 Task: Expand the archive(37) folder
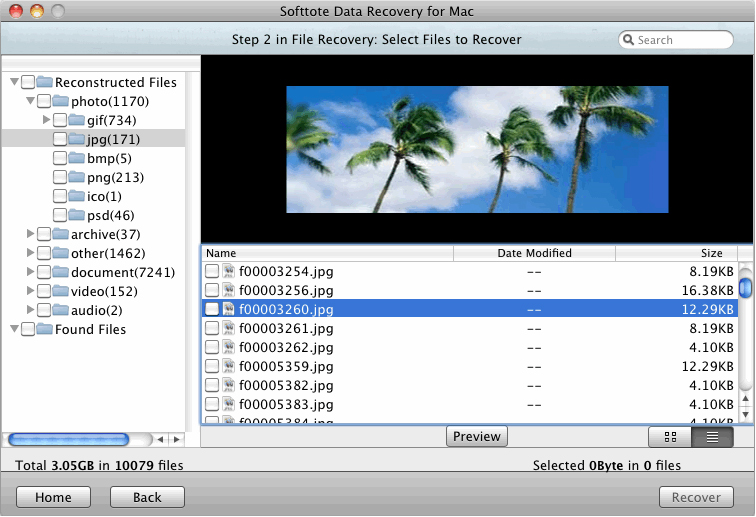point(31,234)
